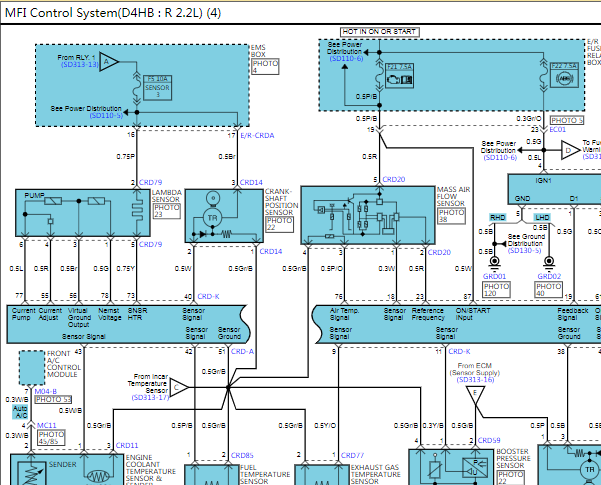Viewport: 601px width, 485px height.
Task: Open the E/R-CRDA connector link
Action: click(257, 135)
